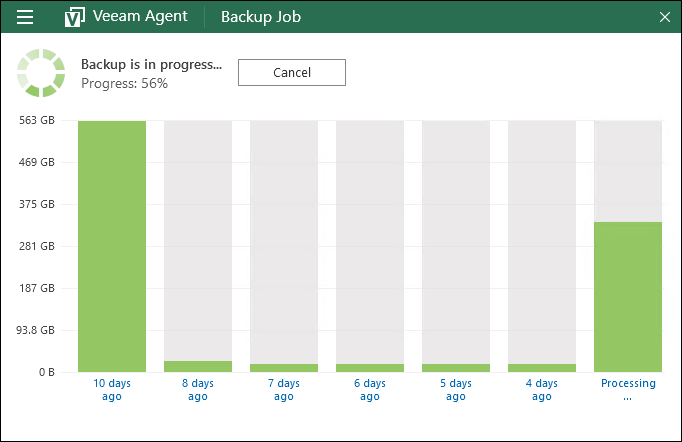
Task: Select the backup bar above 7 days ago
Action: pyautogui.click(x=284, y=367)
